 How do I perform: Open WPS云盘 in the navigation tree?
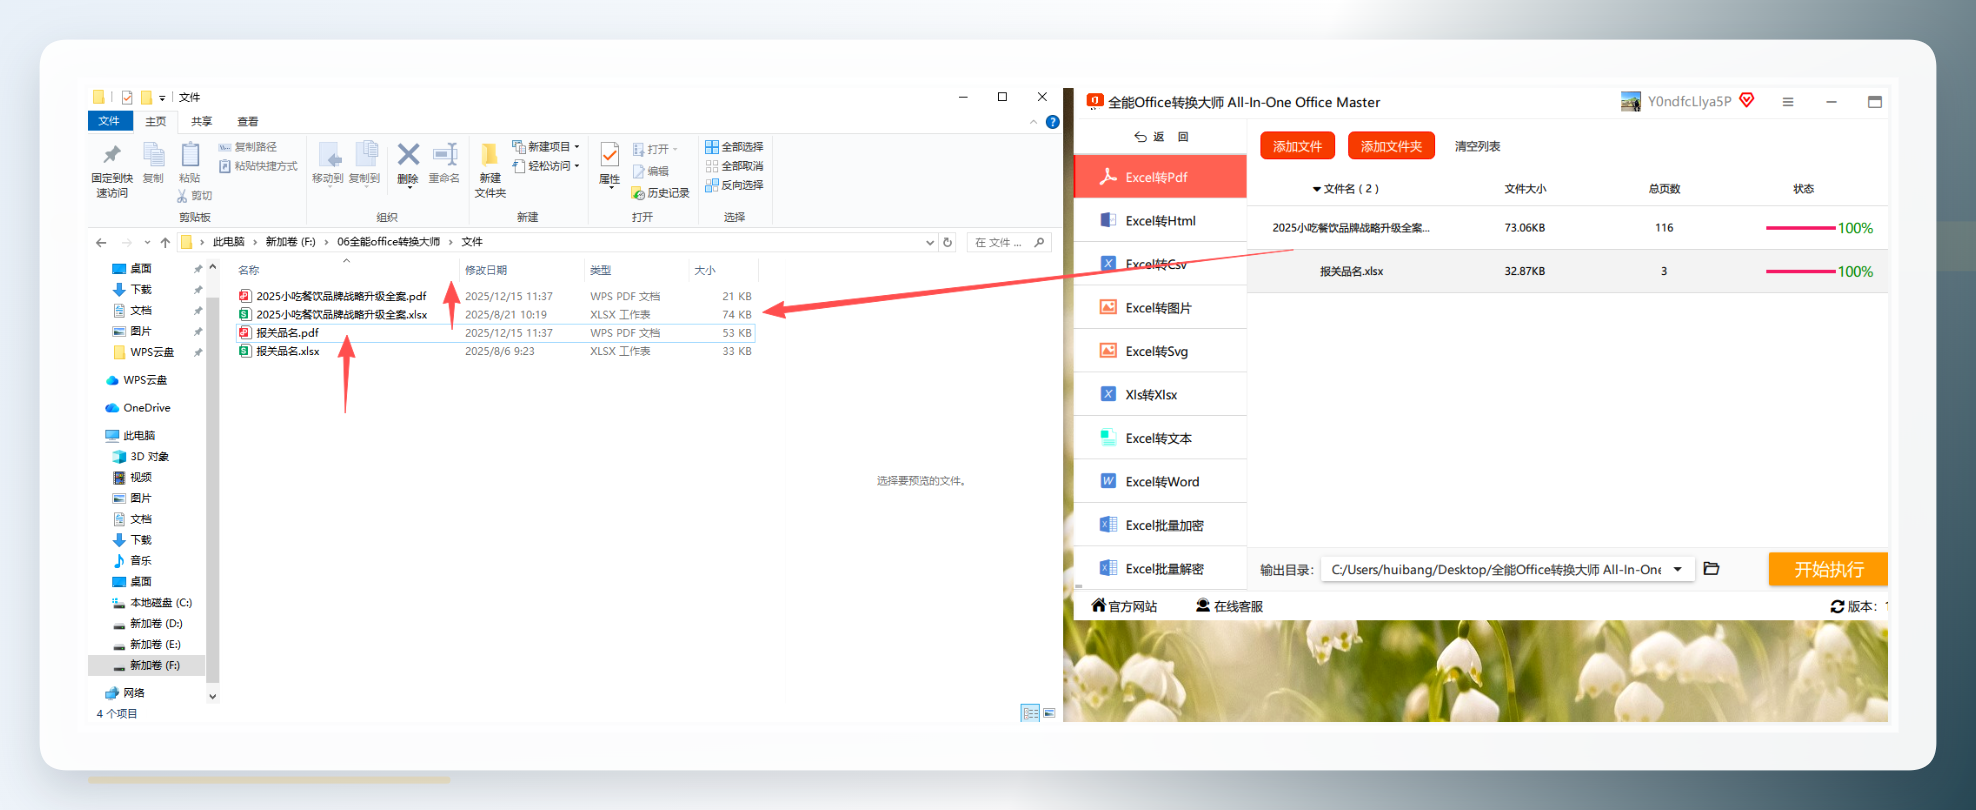pyautogui.click(x=145, y=380)
